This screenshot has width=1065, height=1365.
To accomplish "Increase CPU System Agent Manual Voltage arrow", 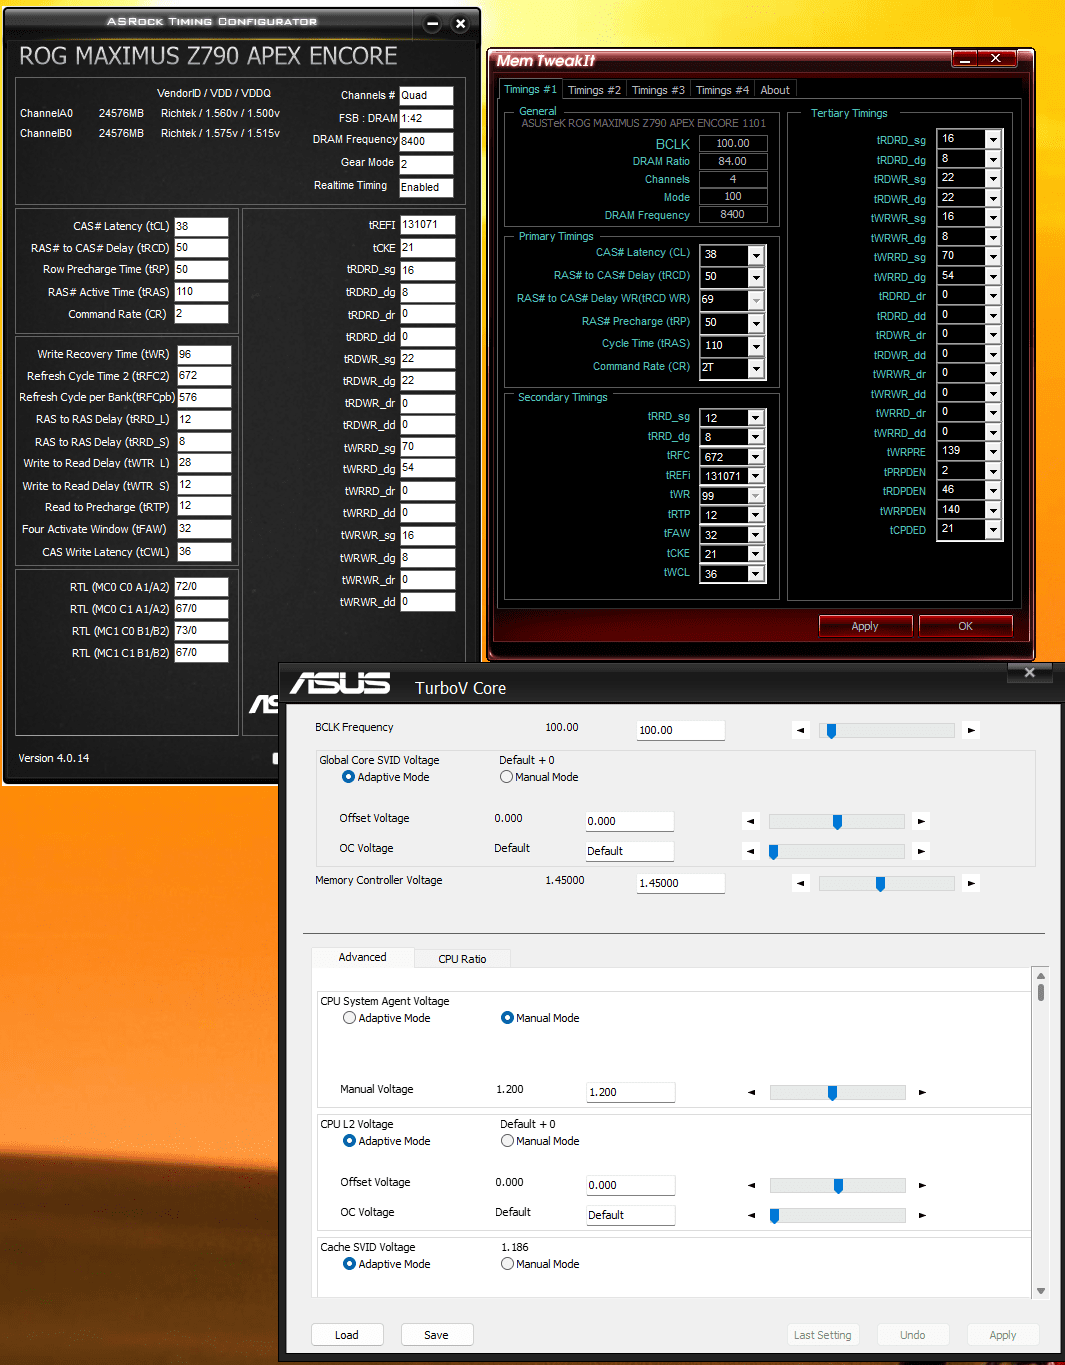I will [922, 1093].
